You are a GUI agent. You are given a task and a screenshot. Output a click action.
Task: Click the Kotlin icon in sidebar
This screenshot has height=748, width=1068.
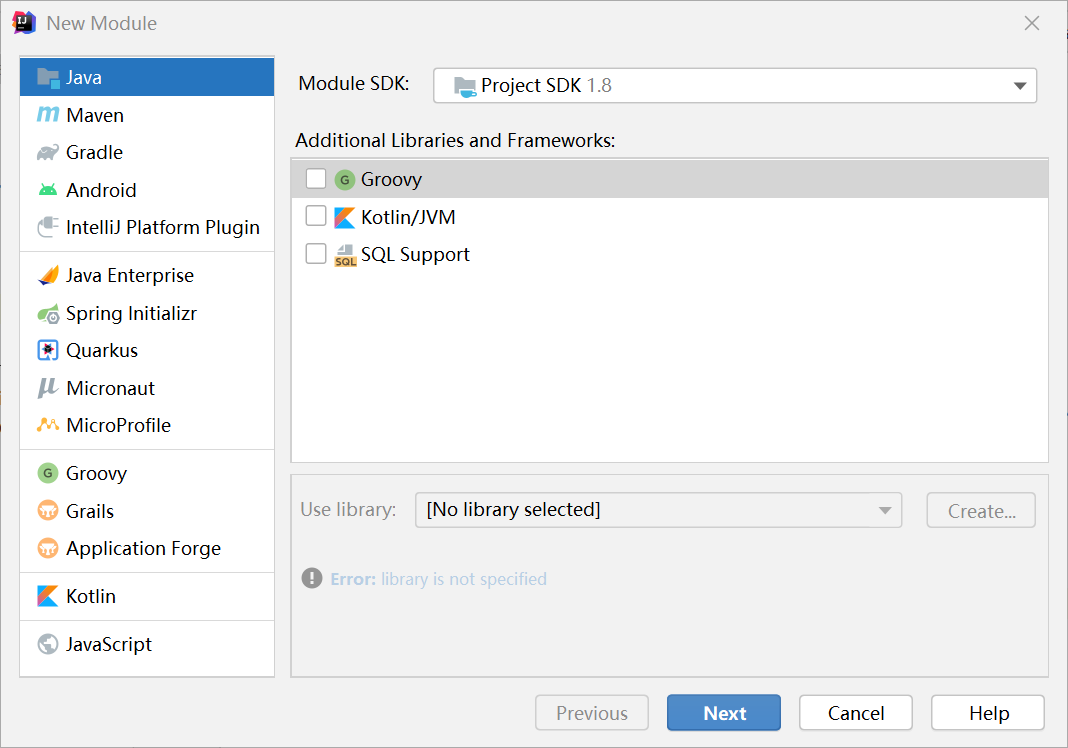coord(48,596)
